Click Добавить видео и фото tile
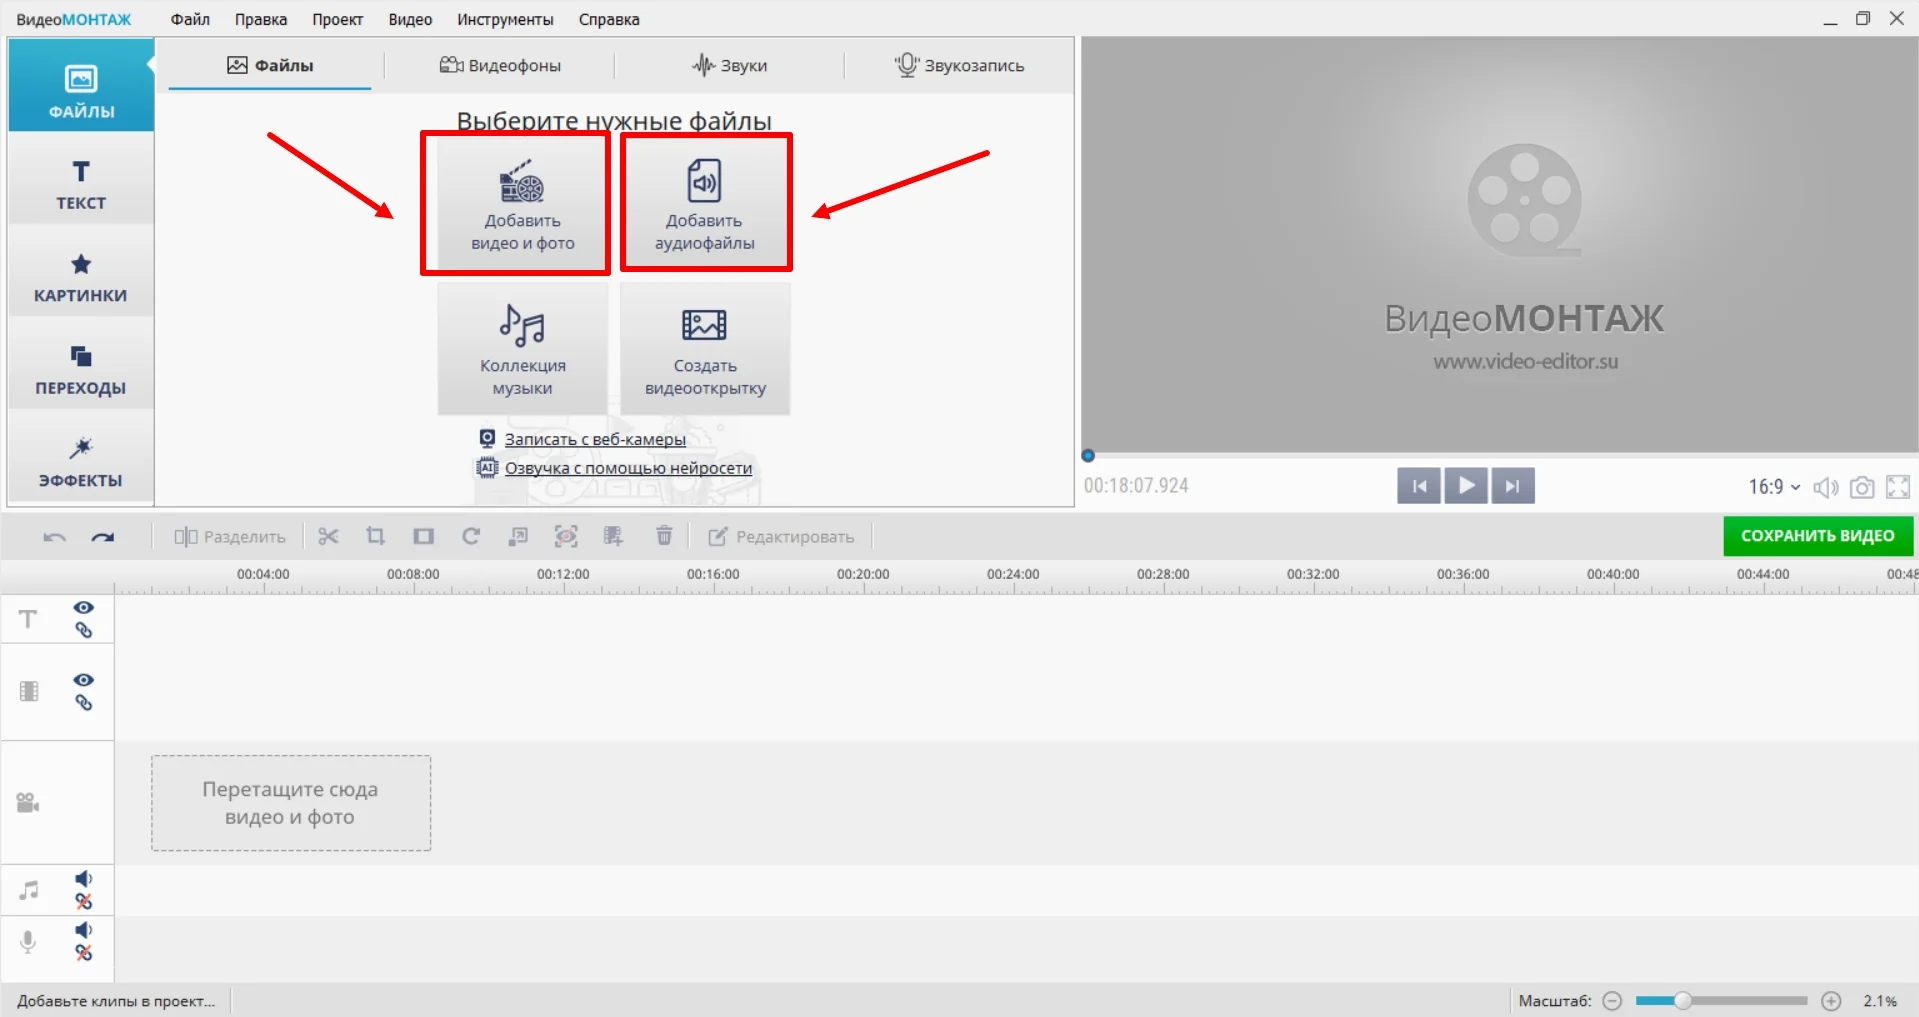1919x1017 pixels. [x=522, y=204]
